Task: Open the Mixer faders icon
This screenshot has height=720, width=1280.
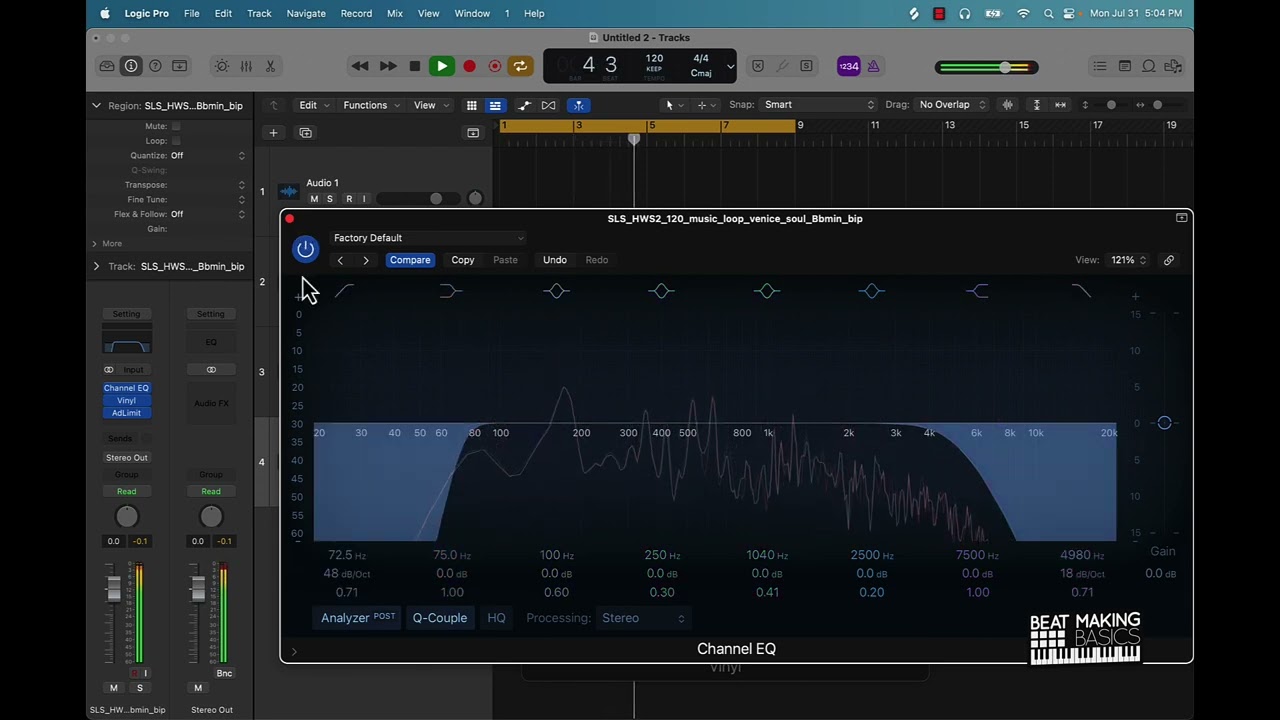Action: [246, 66]
